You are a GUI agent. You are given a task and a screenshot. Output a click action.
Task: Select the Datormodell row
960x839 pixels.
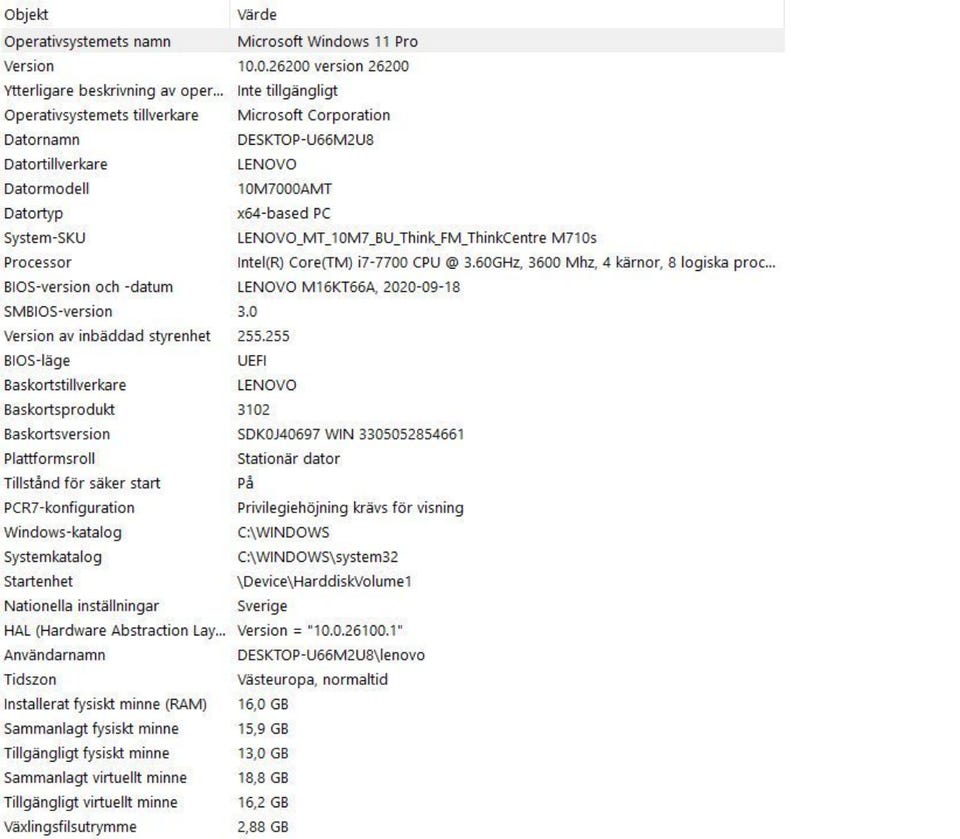392,189
